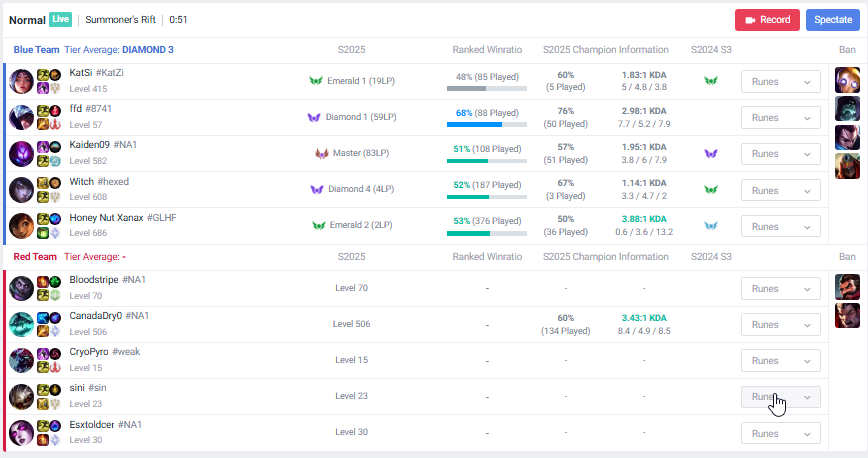868x458 pixels.
Task: Click ffd's champion portrait icon
Action: click(x=22, y=117)
